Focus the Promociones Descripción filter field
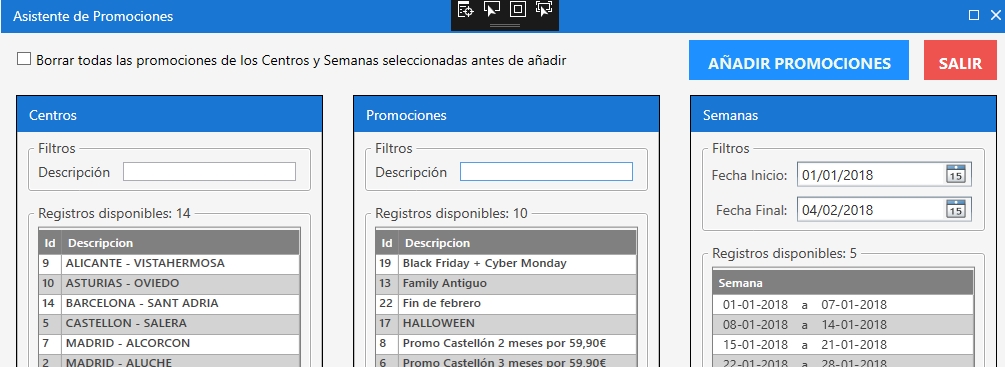 coord(546,172)
